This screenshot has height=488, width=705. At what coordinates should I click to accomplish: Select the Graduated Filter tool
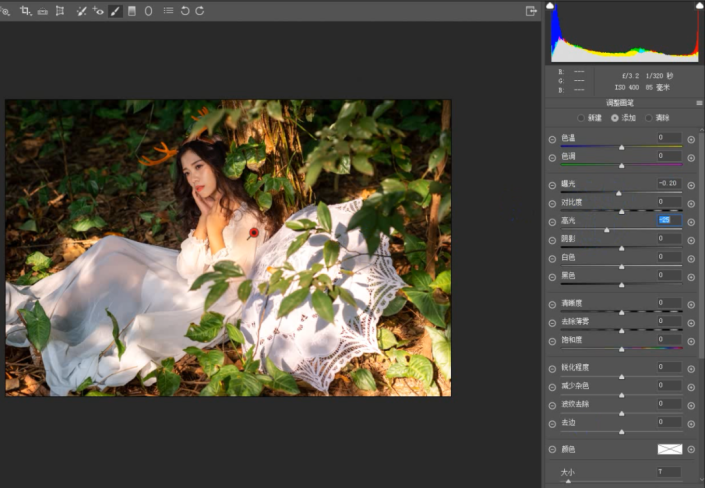[x=132, y=10]
